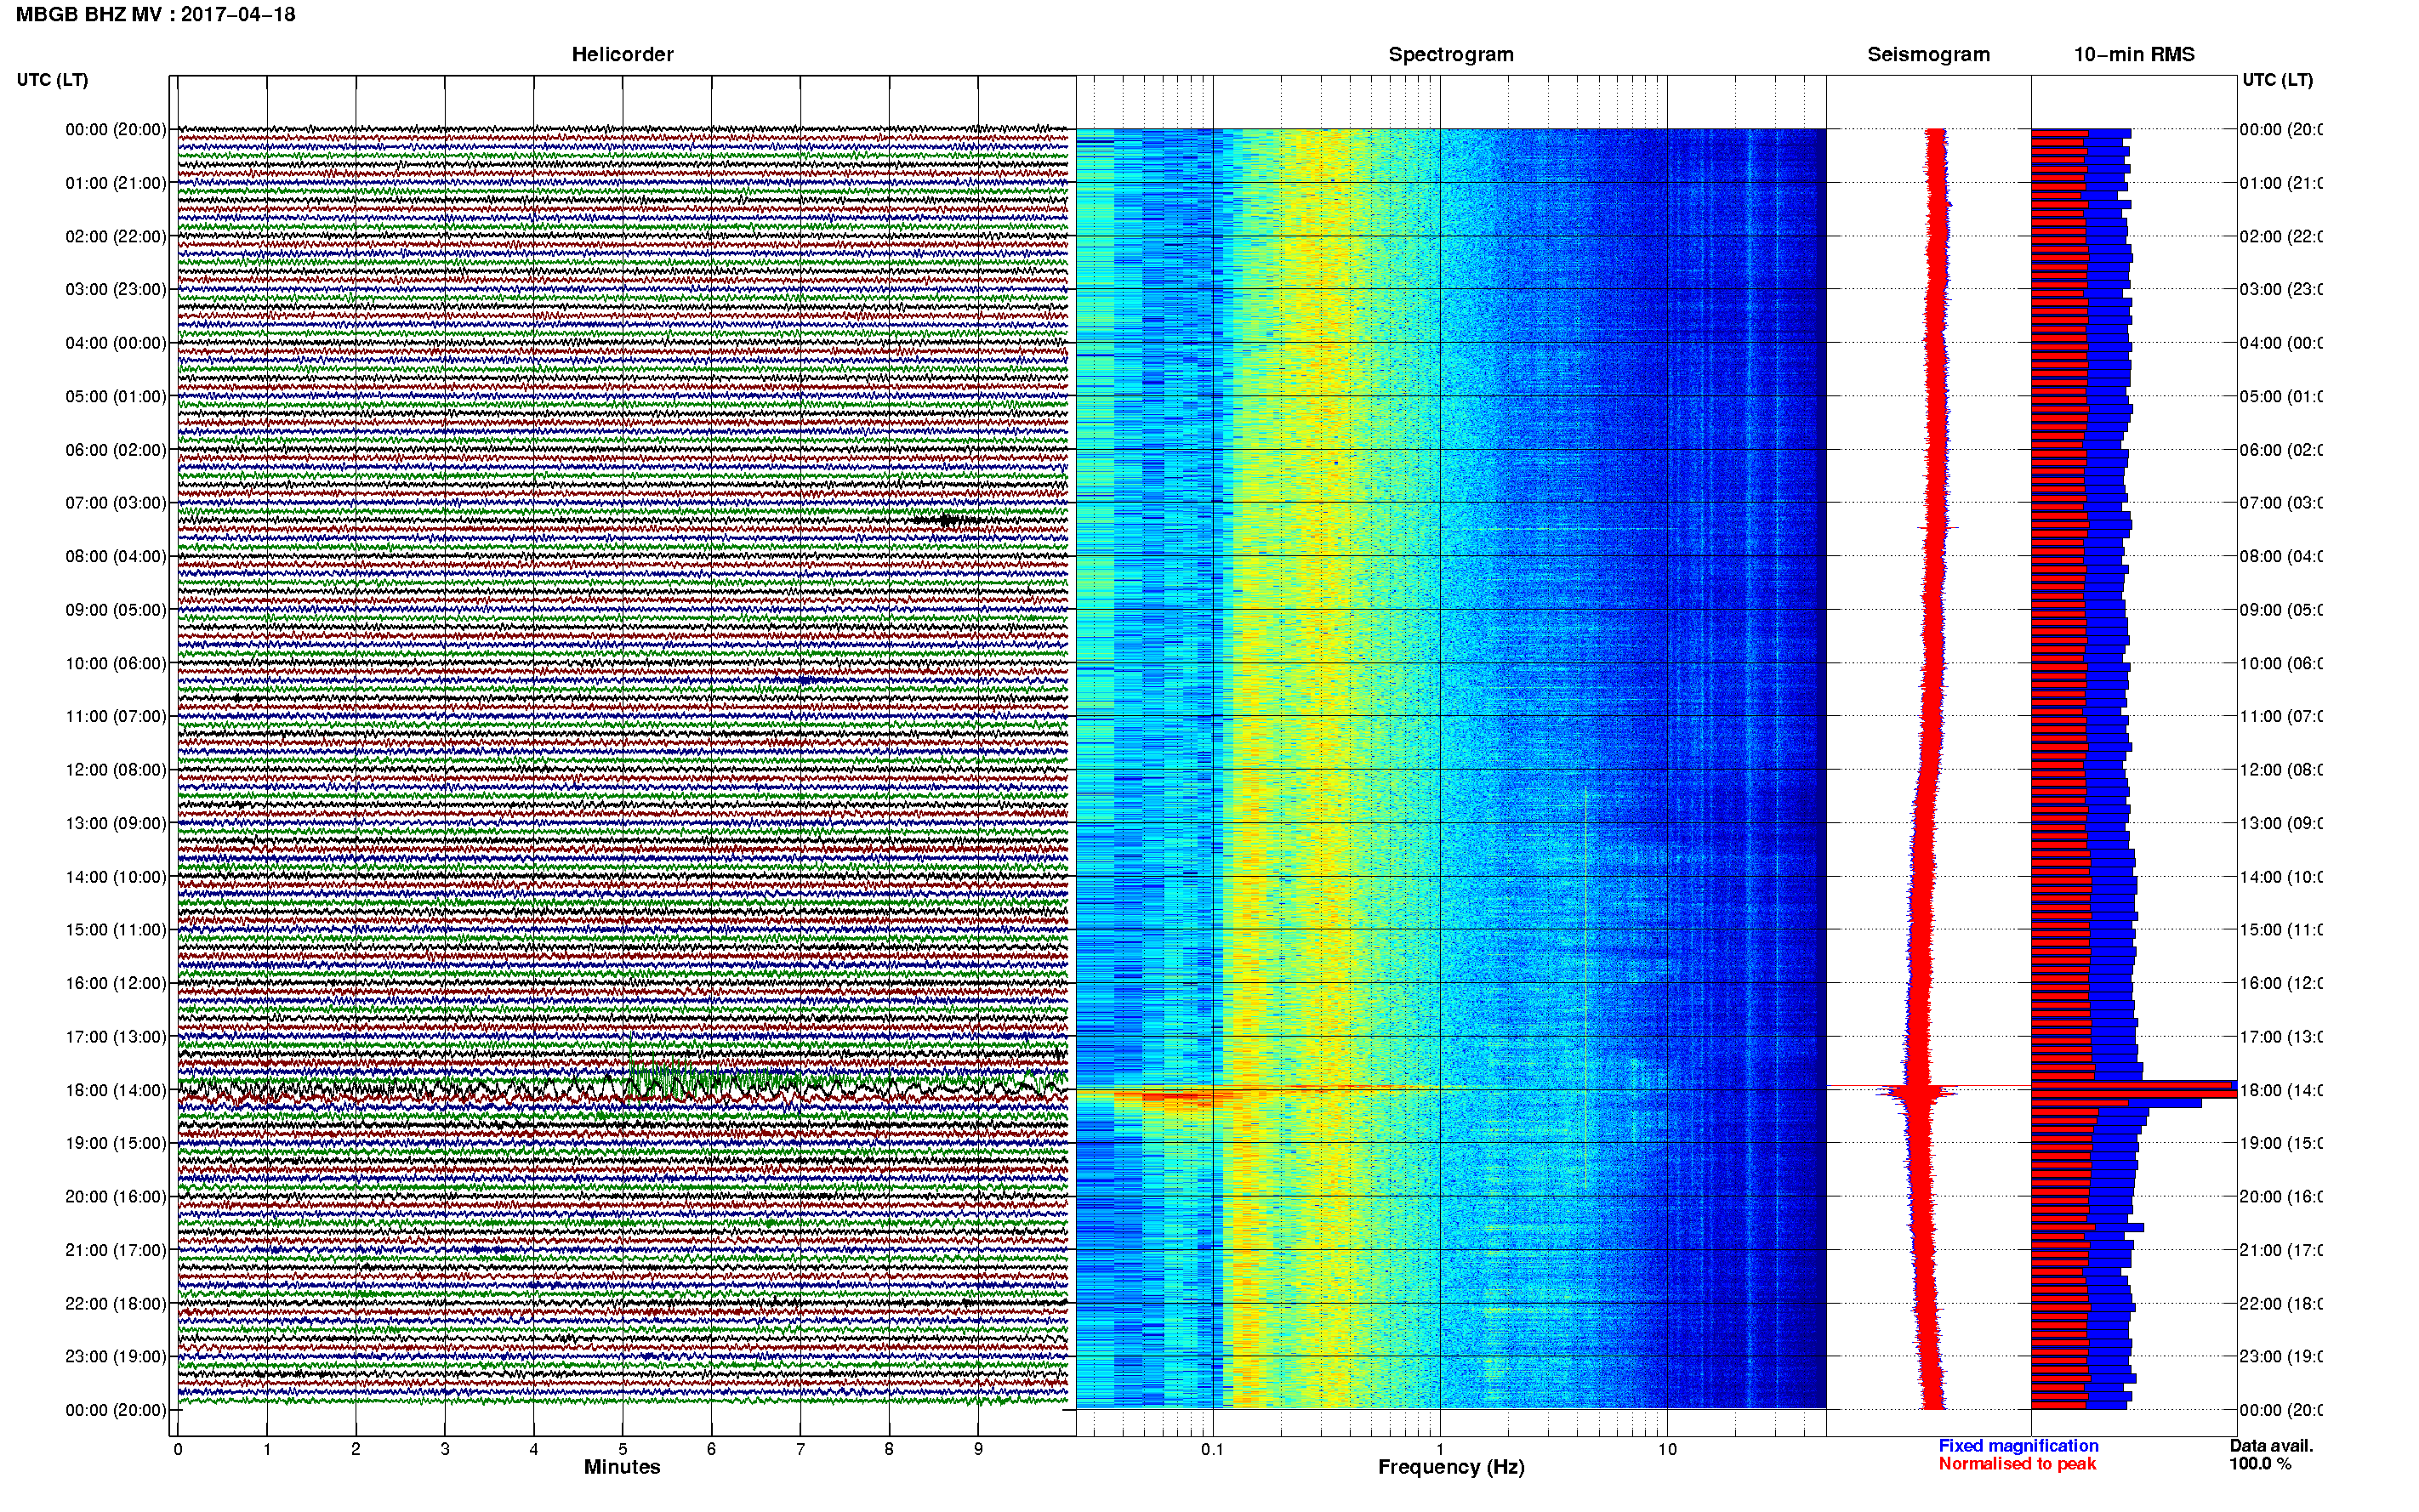Click the left 22:00 (18:00) time label
This screenshot has width=2419, height=1512.
(116, 1304)
